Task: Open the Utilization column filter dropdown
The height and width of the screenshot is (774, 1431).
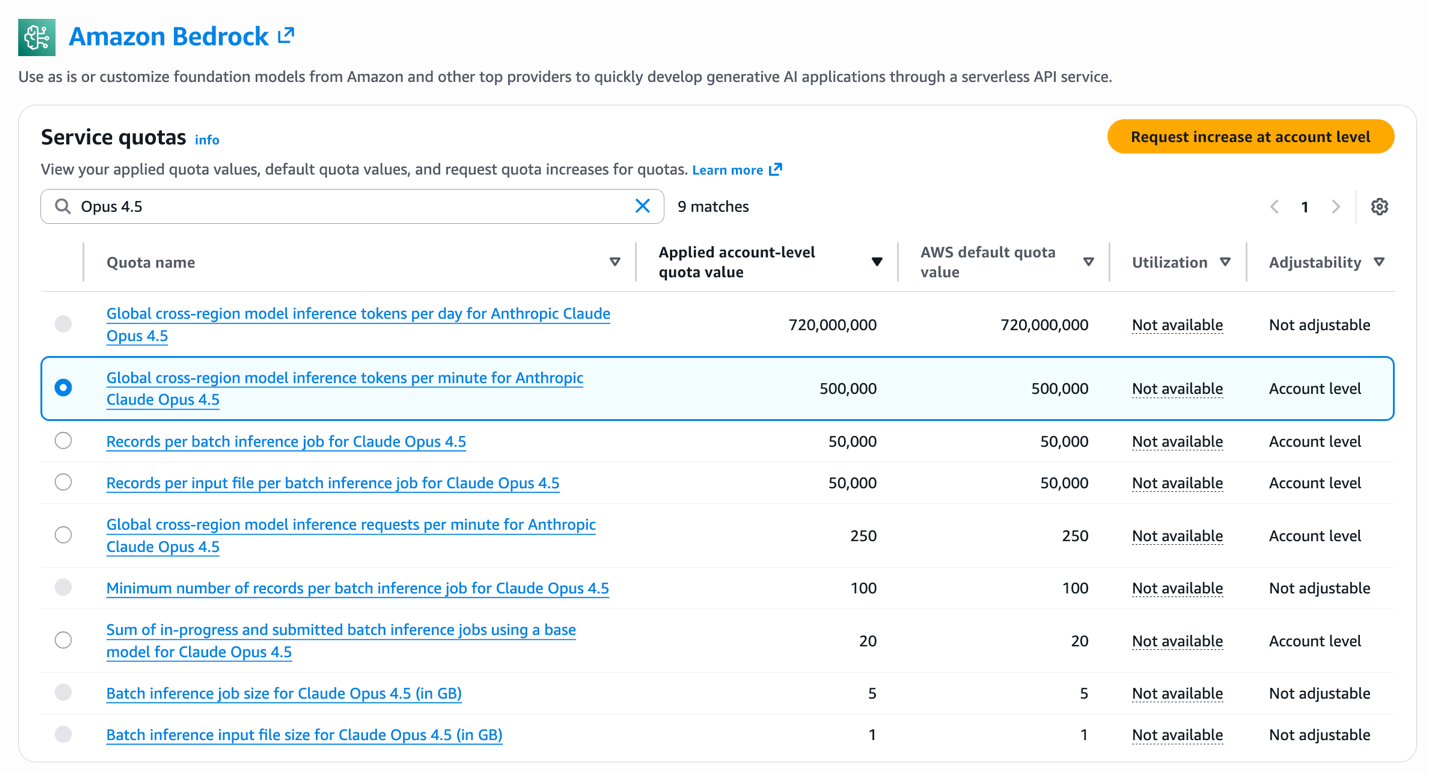Action: pyautogui.click(x=1226, y=261)
